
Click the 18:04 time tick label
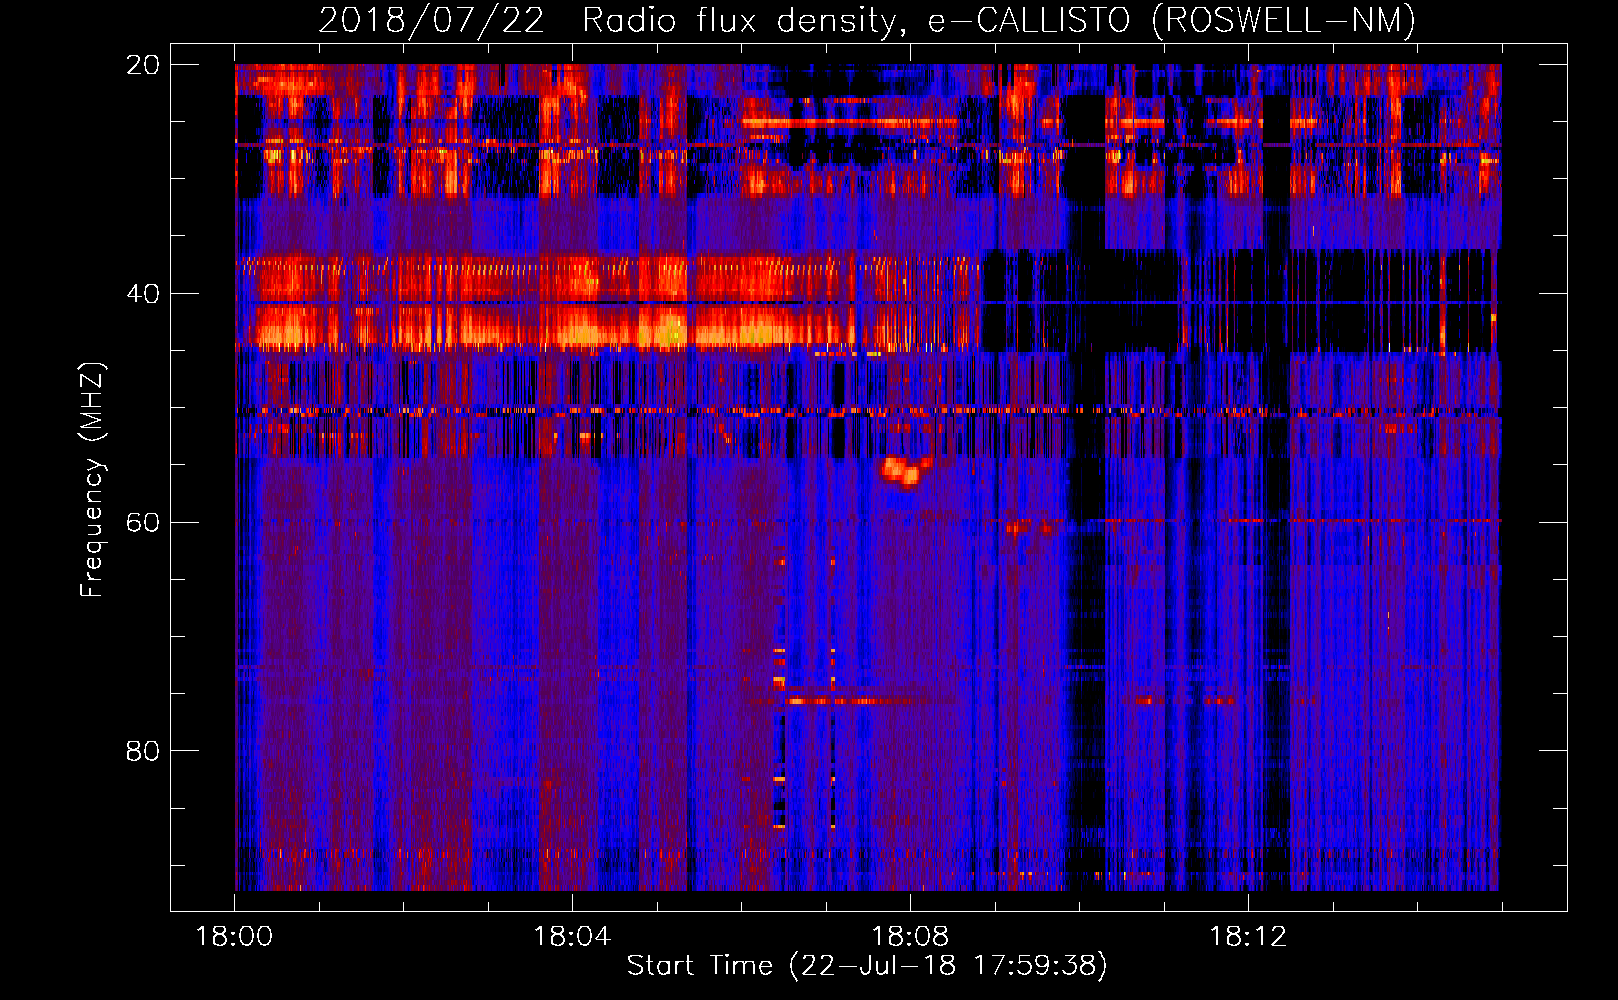click(572, 937)
